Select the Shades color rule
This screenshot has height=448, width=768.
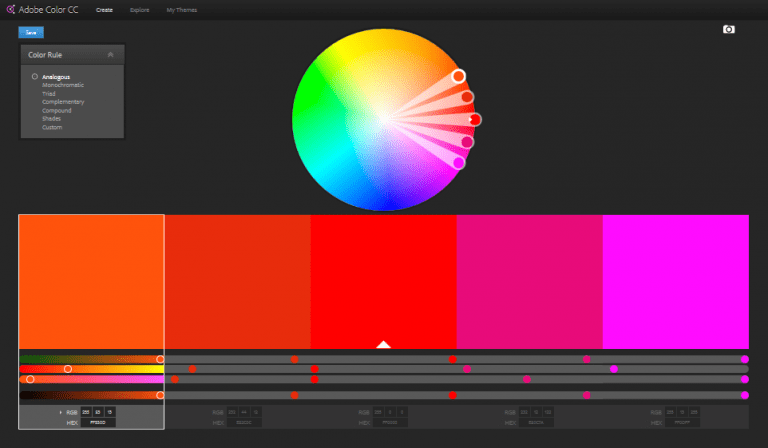(51, 118)
